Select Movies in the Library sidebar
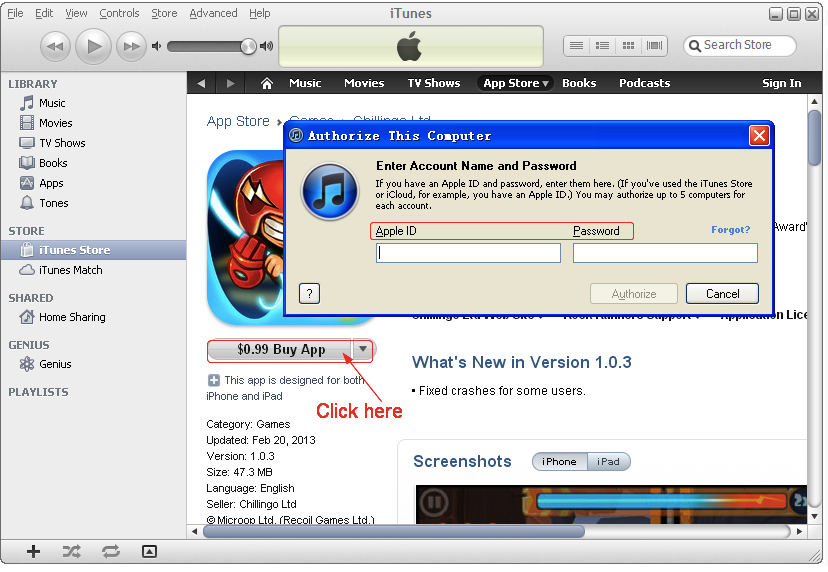The image size is (828, 572). click(x=55, y=124)
